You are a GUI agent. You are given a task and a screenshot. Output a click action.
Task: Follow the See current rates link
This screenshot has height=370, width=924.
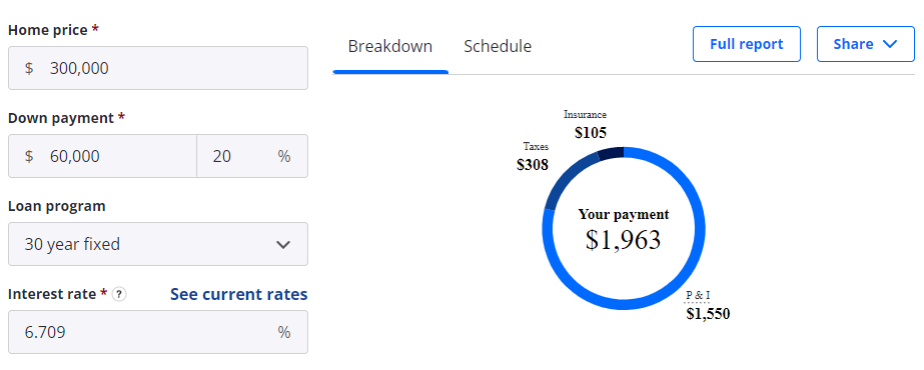point(239,294)
